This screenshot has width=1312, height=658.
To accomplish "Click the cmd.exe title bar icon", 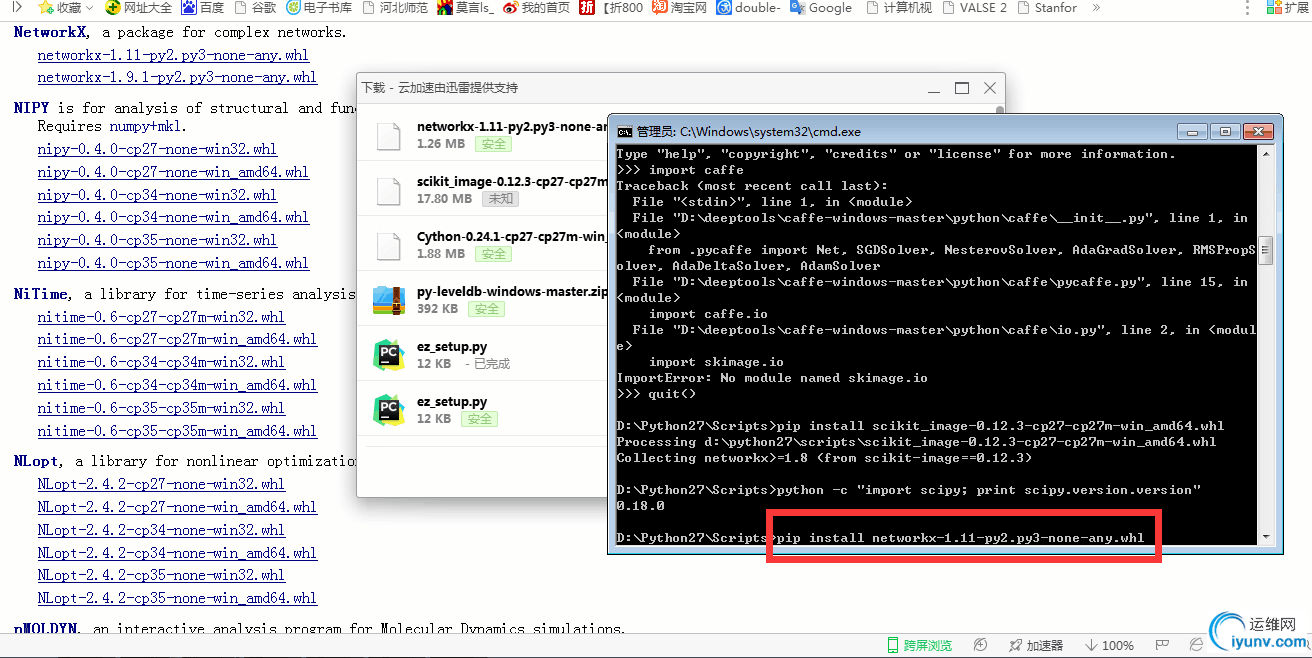I will [624, 131].
